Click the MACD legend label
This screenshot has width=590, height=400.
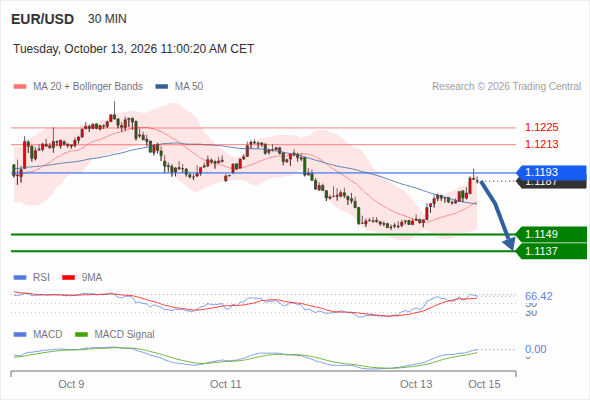coord(48,335)
